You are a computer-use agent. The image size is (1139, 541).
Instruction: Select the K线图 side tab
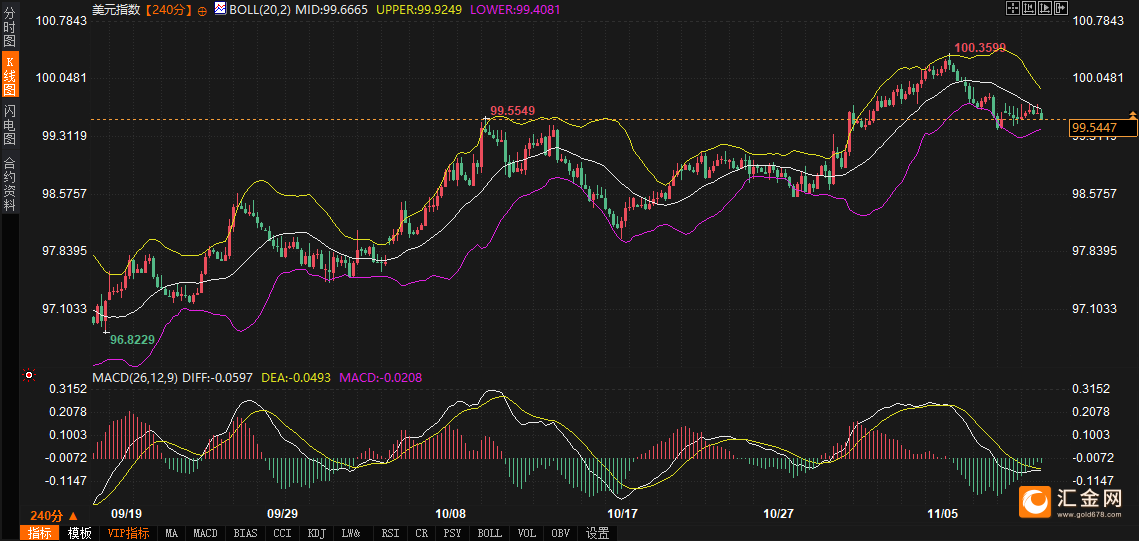tap(10, 76)
